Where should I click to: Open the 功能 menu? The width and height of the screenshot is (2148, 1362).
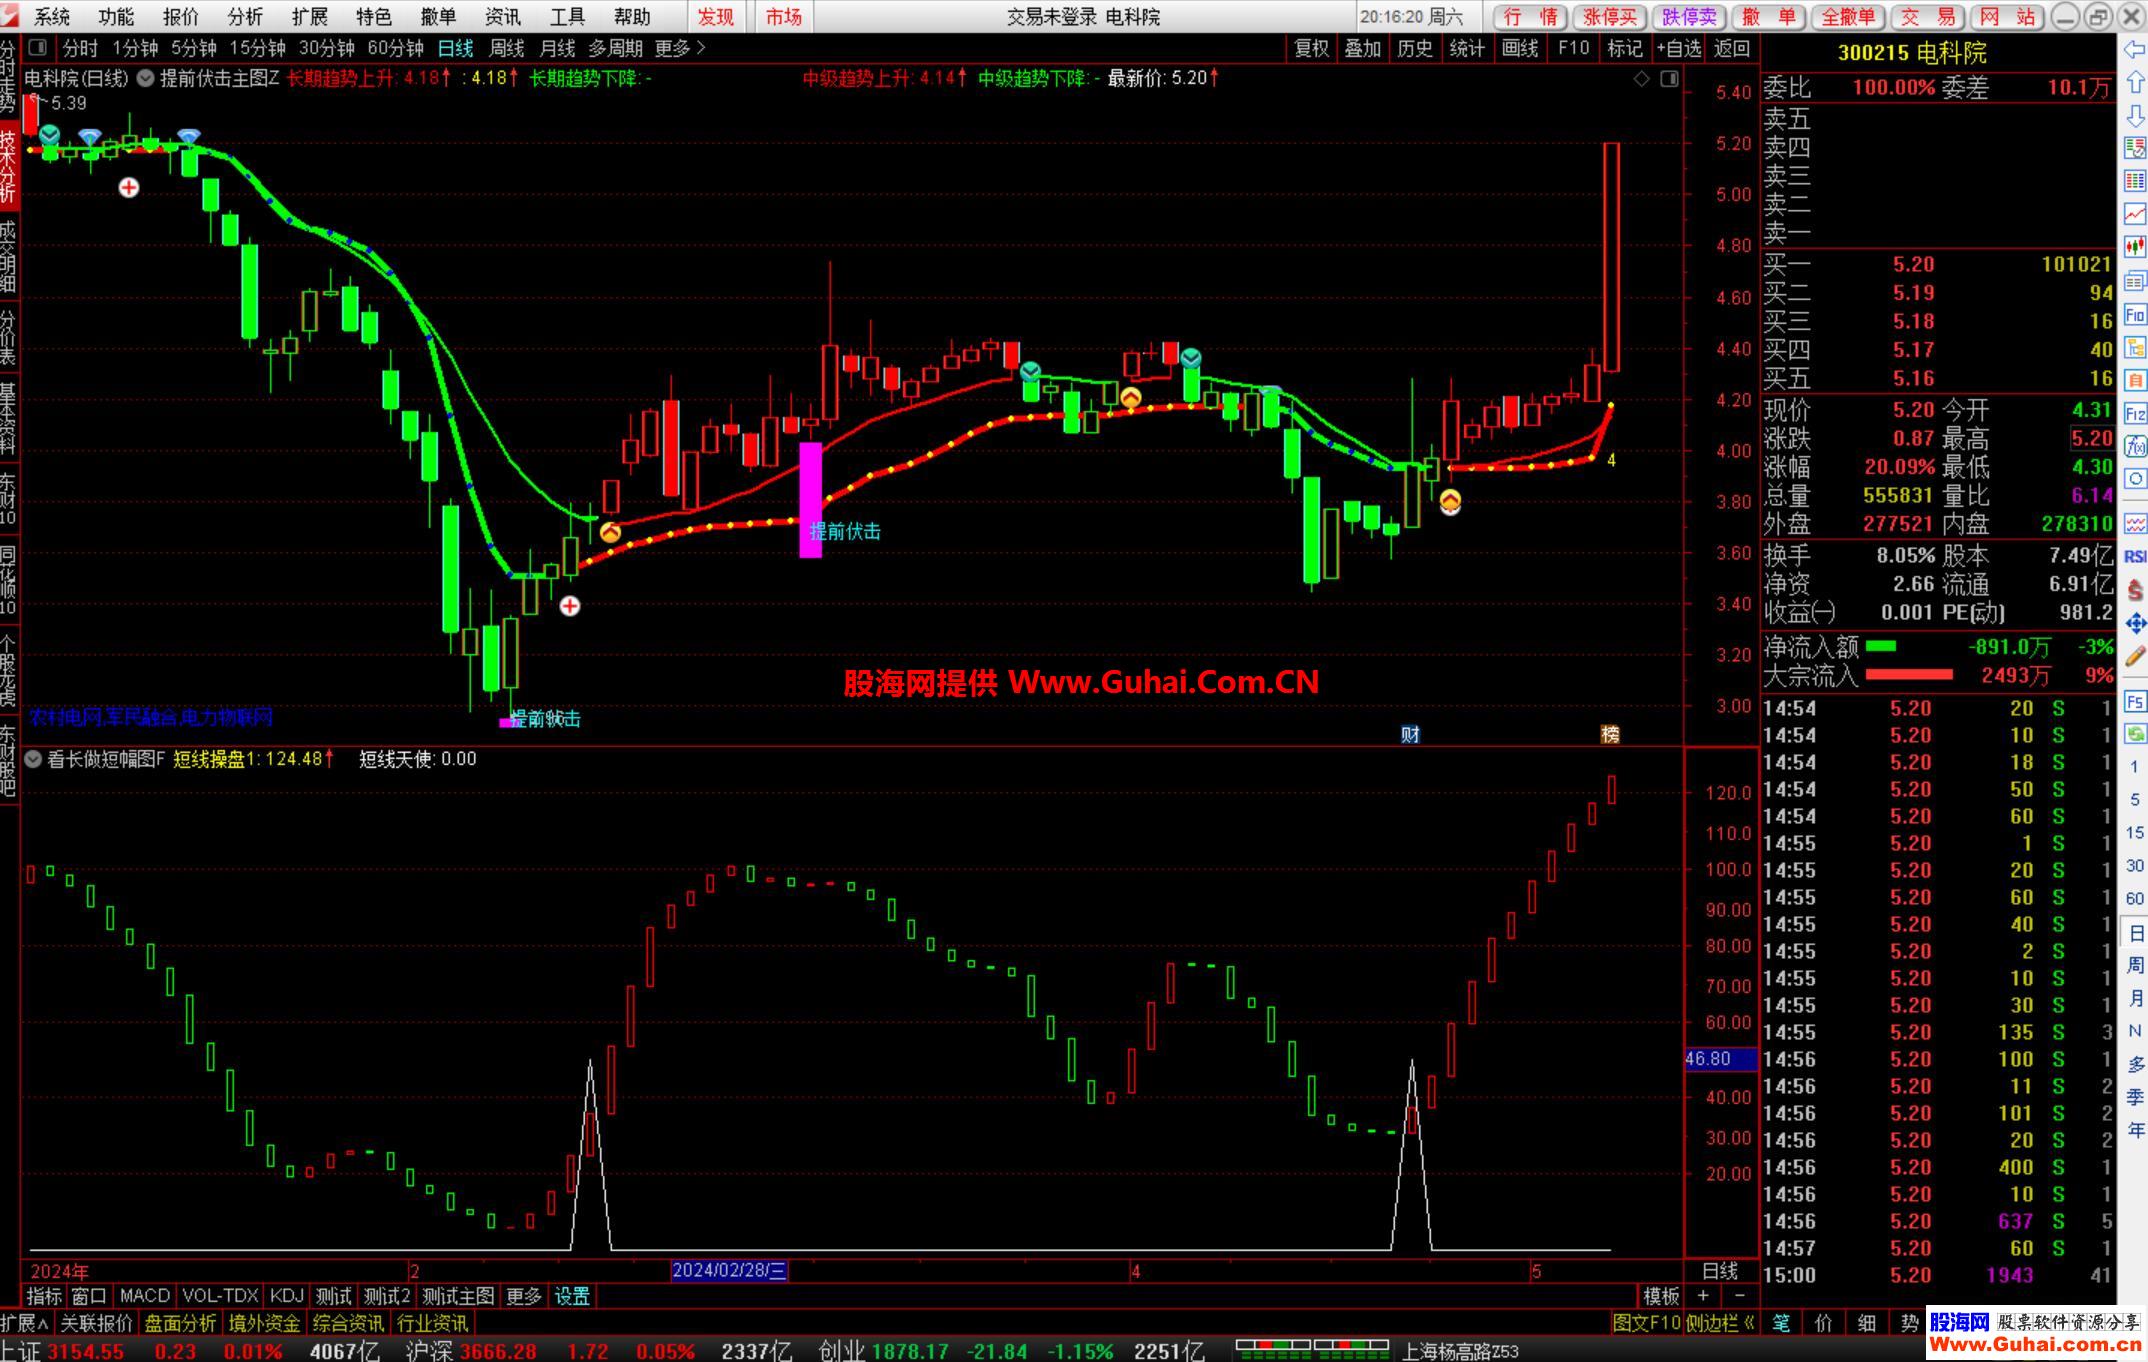click(x=116, y=17)
